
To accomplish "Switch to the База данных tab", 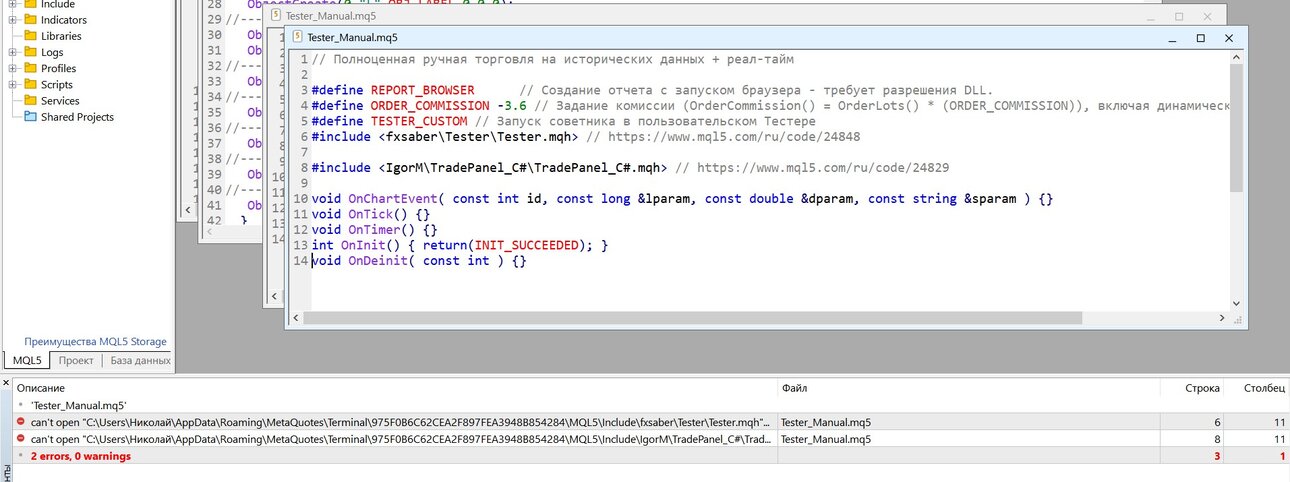I will pyautogui.click(x=140, y=360).
